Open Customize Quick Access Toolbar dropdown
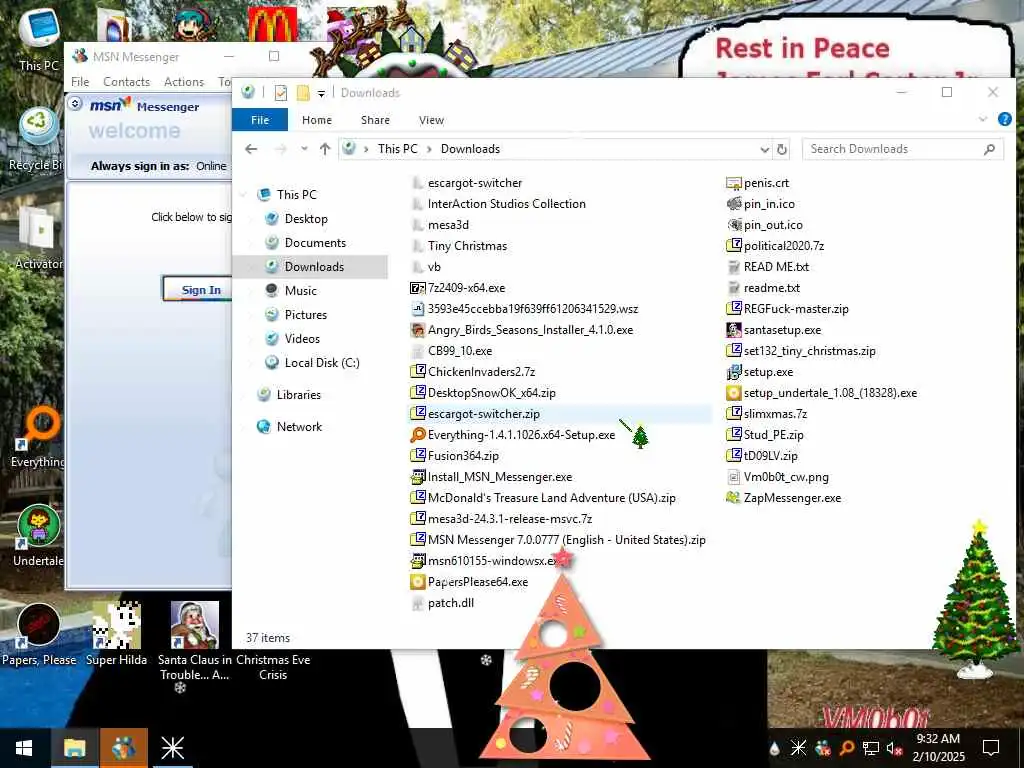Viewport: 1024px width, 768px height. tap(321, 93)
